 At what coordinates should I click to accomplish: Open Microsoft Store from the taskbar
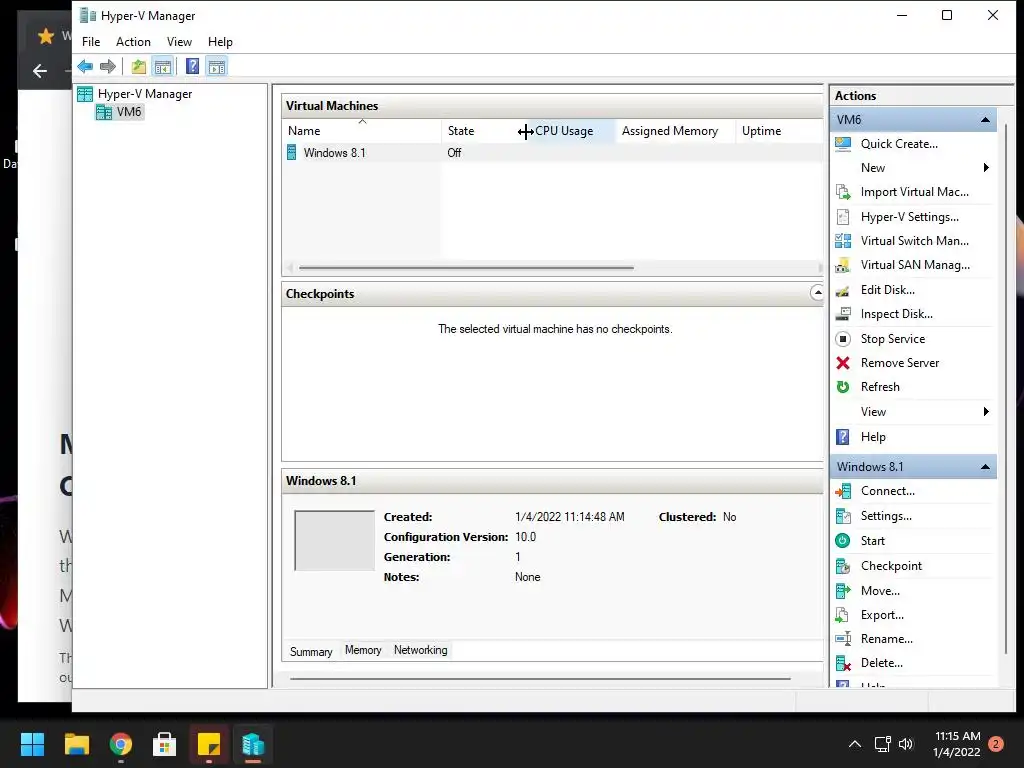[x=165, y=744]
